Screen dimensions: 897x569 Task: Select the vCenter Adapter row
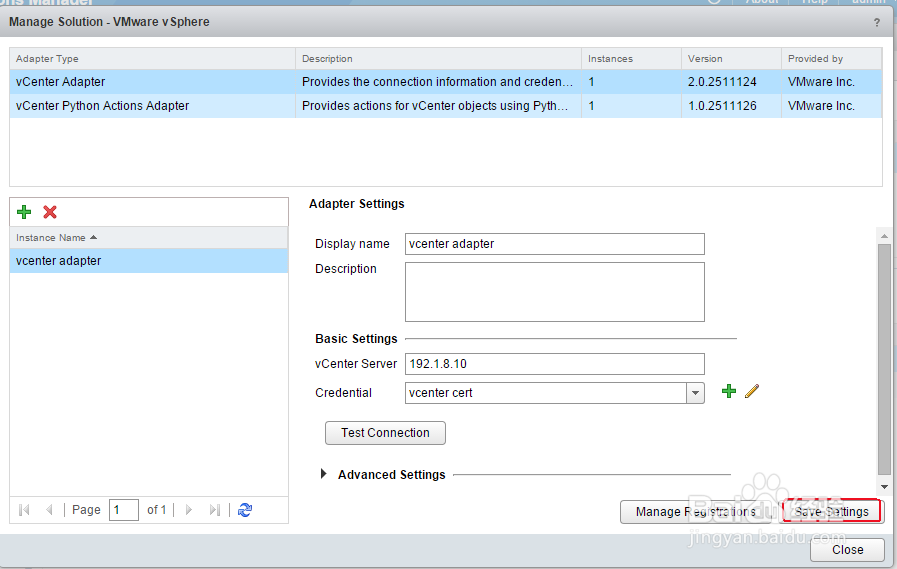pyautogui.click(x=446, y=82)
